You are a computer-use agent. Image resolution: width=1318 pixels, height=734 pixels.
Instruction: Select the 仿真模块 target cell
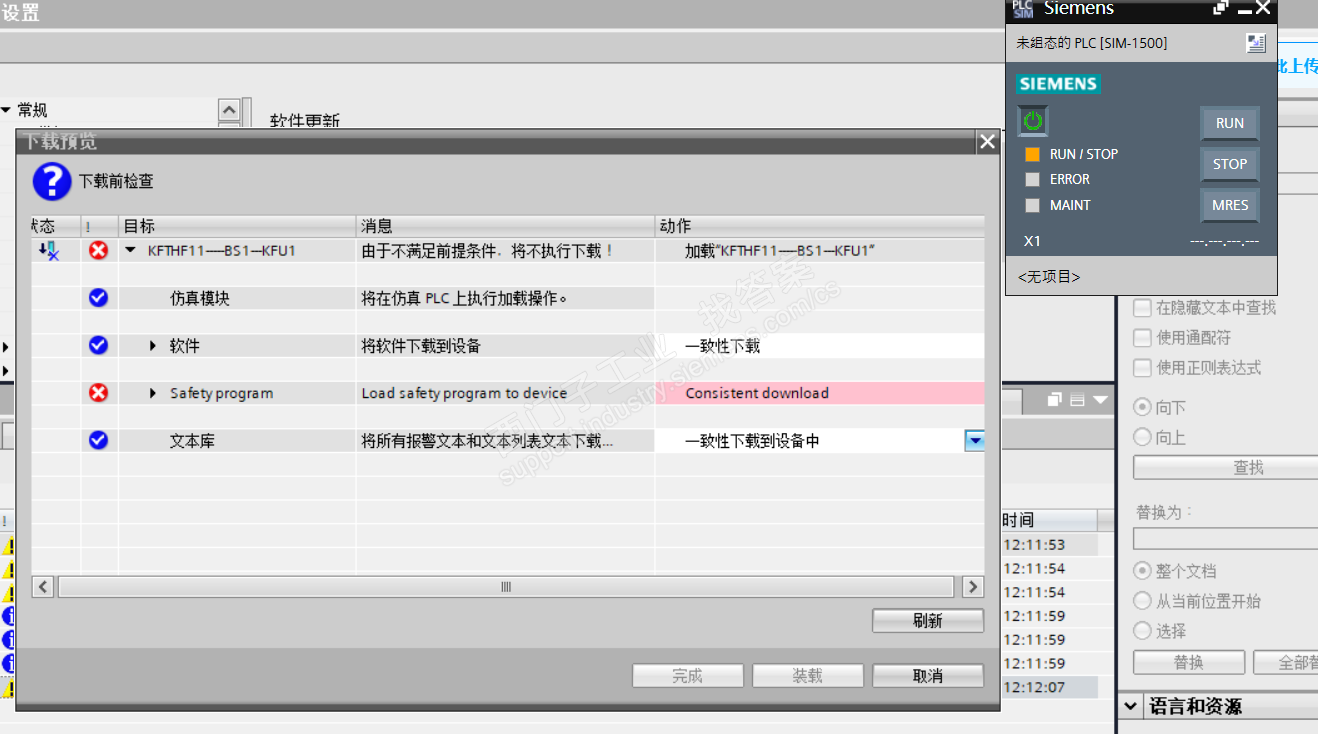(237, 298)
